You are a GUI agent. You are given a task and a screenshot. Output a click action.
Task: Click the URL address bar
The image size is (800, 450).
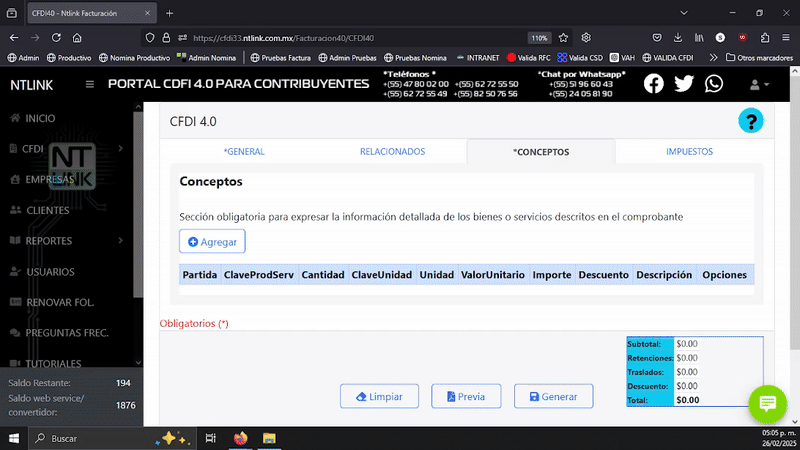pos(357,38)
